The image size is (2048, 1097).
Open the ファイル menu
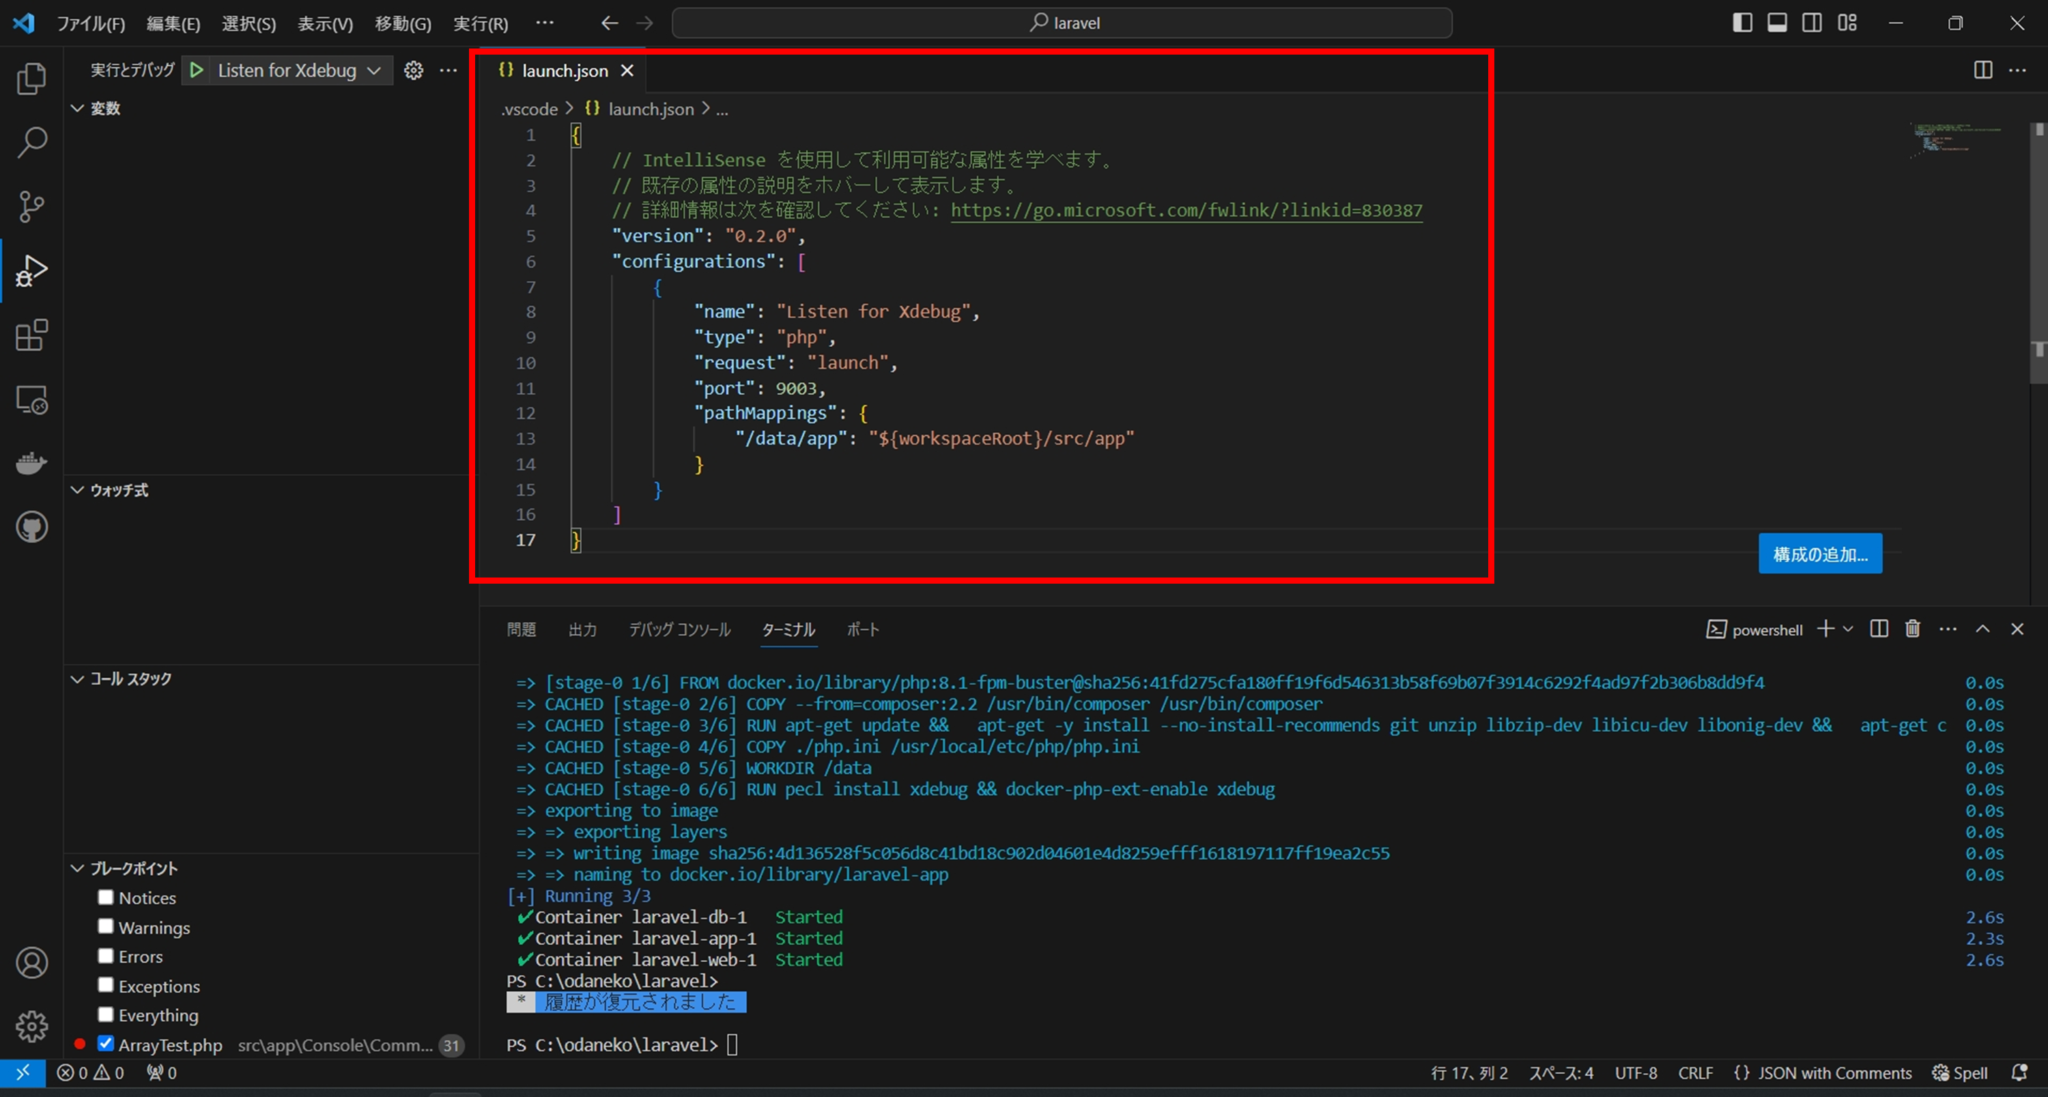[x=90, y=22]
